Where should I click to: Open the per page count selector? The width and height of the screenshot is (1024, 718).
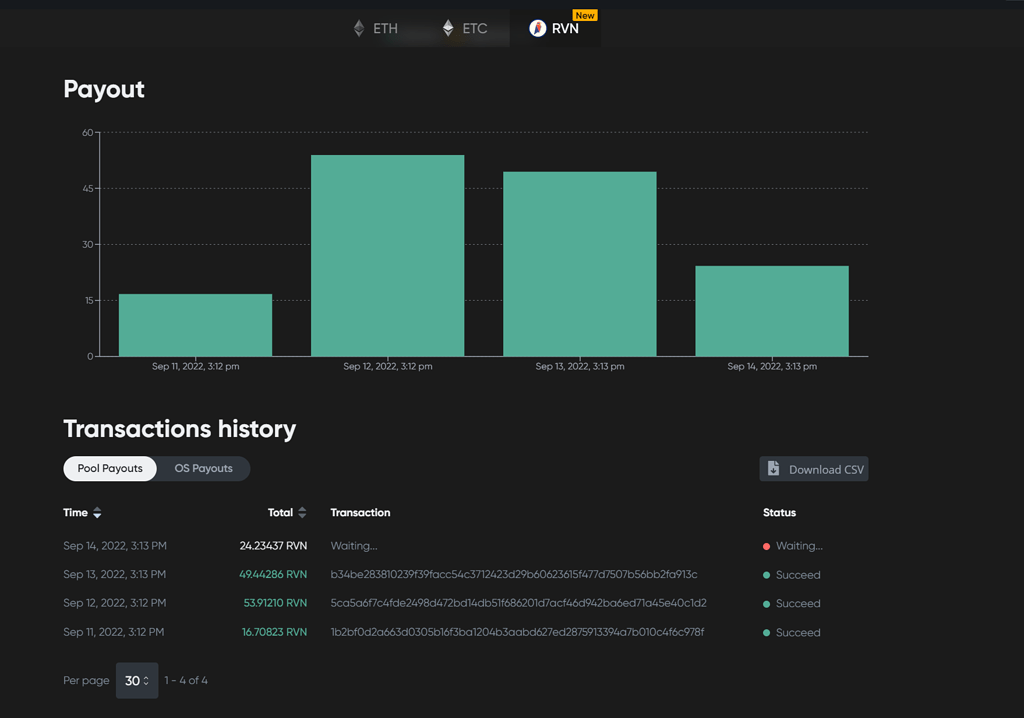tap(136, 680)
